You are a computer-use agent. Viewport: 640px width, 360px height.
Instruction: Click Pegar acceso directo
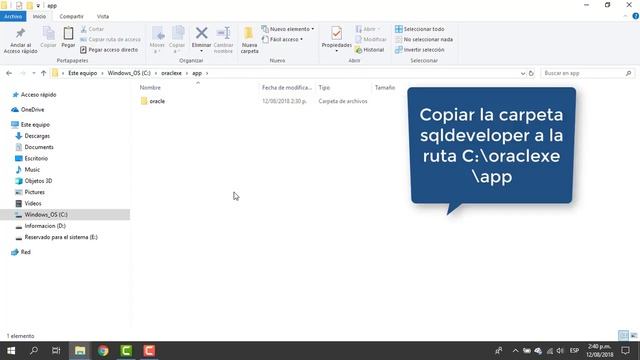[x=109, y=49]
